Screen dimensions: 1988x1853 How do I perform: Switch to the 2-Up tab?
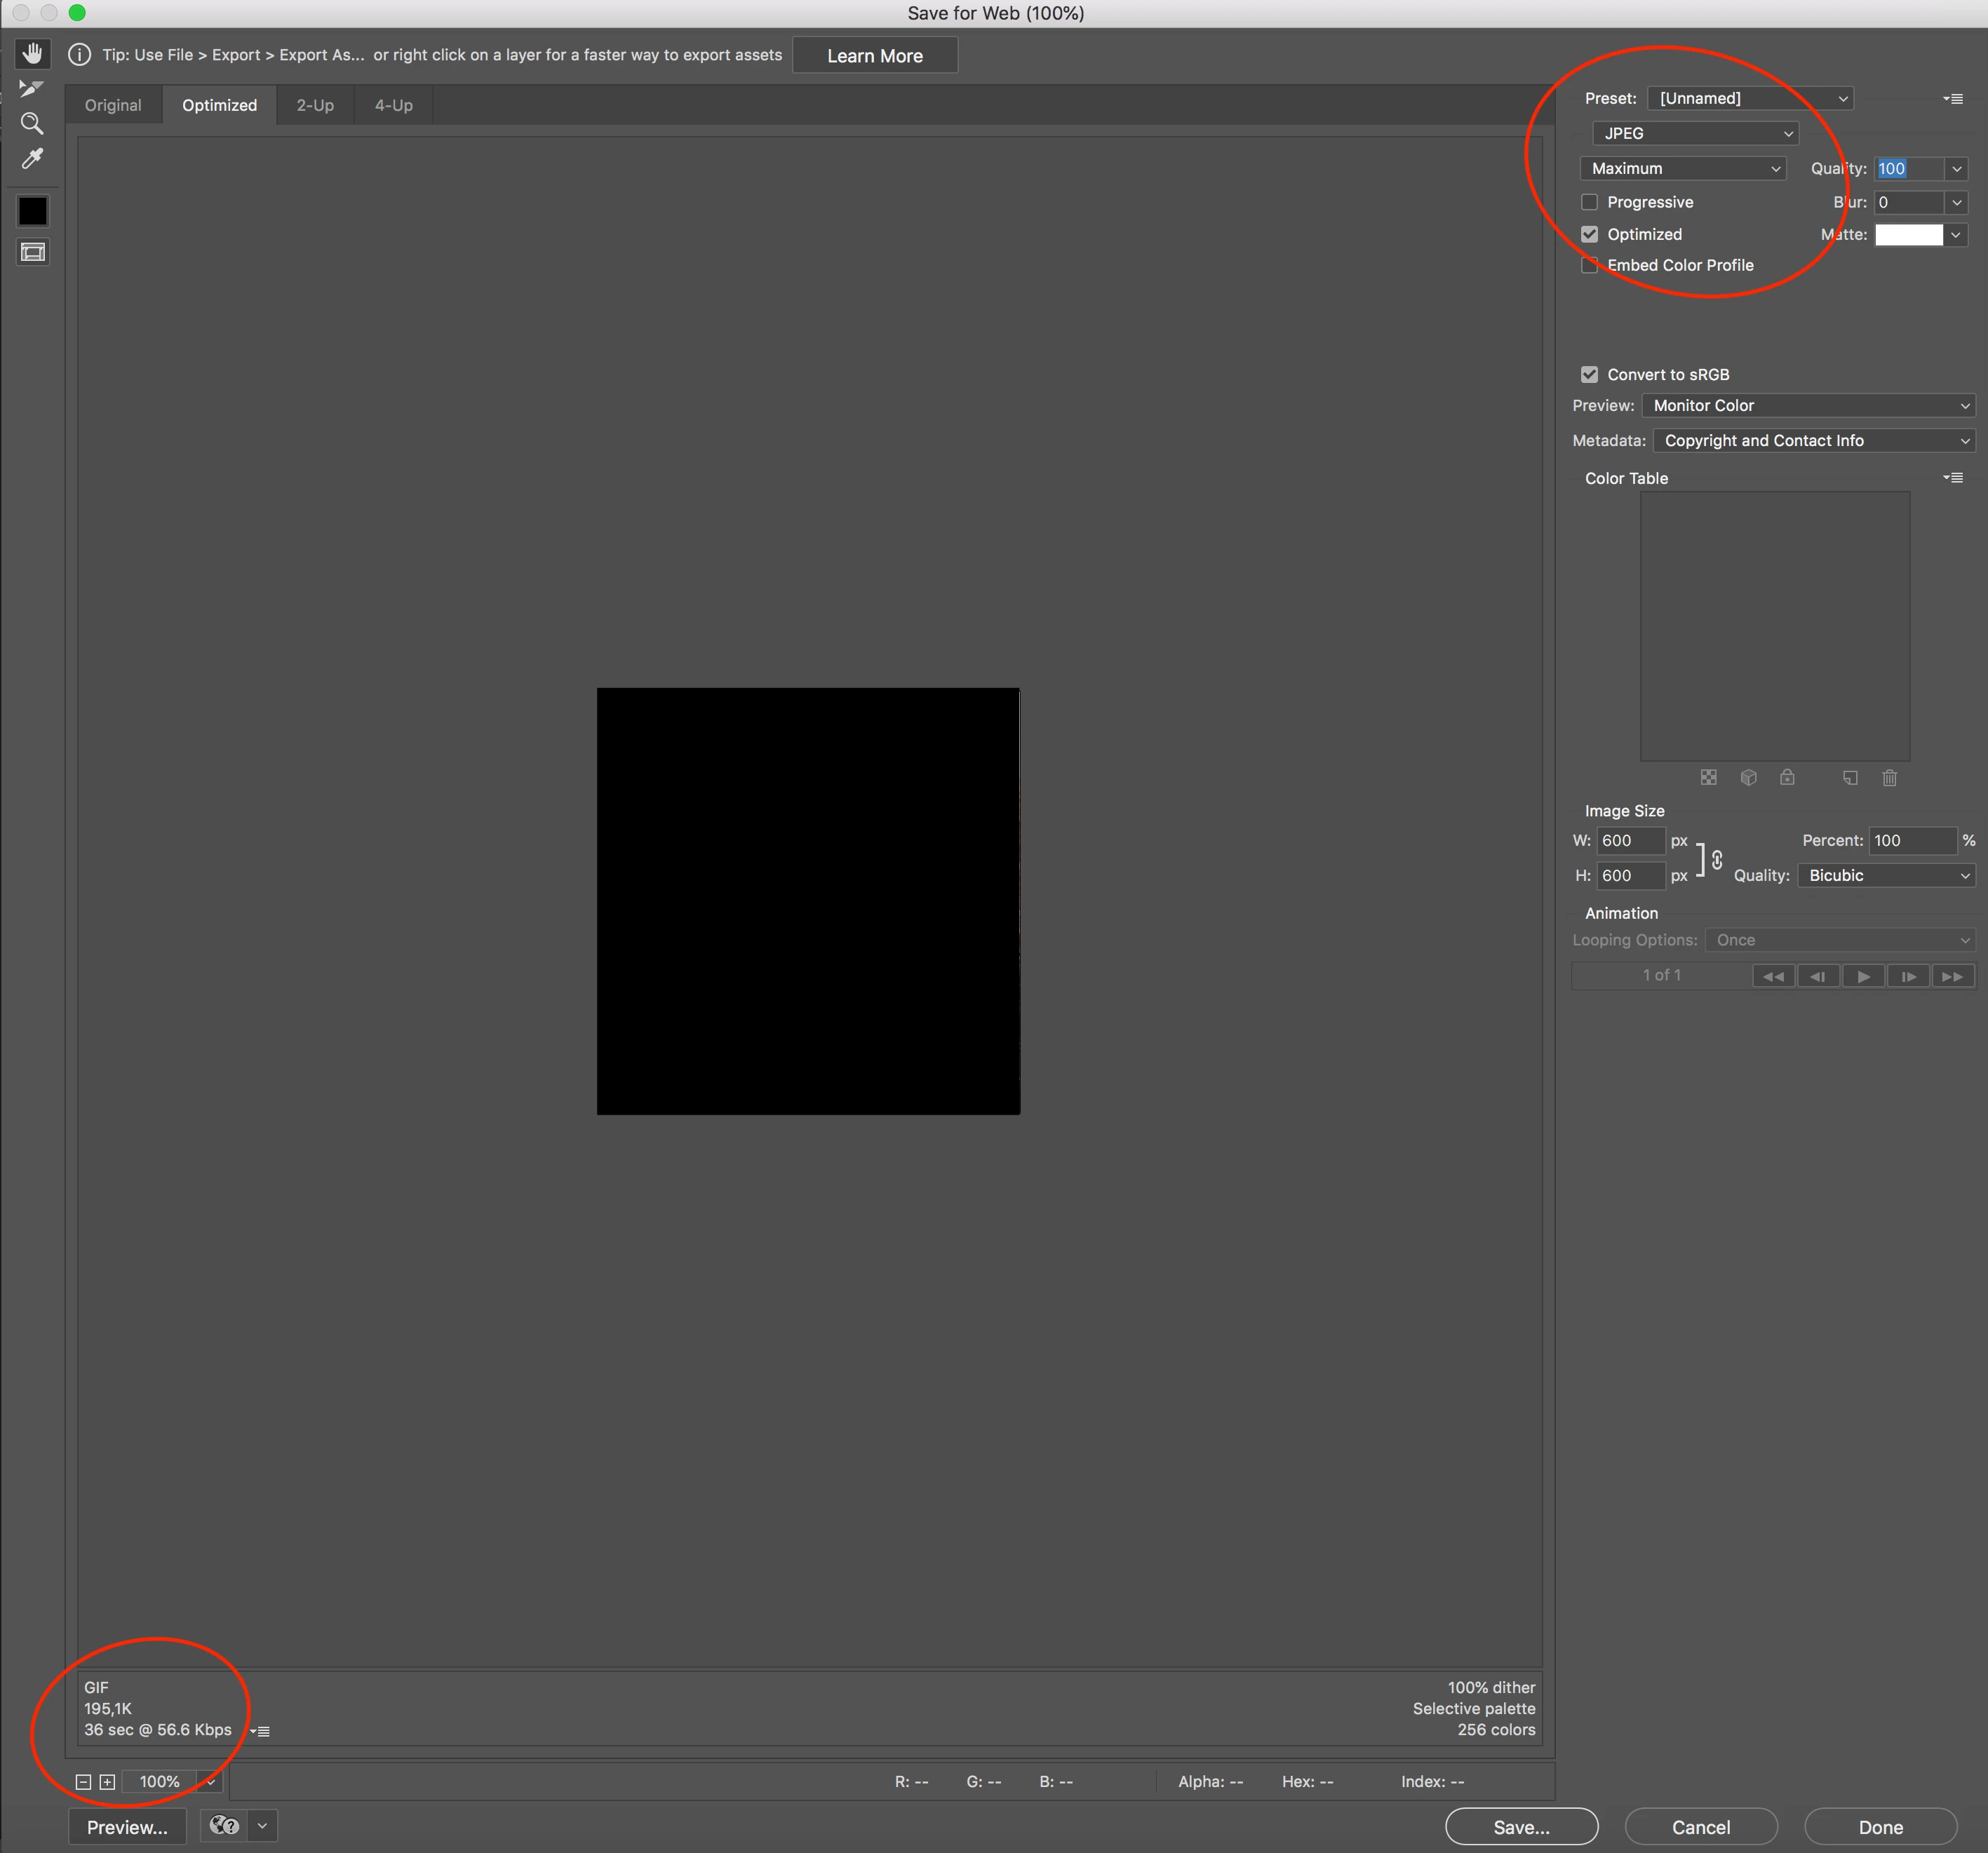[x=315, y=105]
